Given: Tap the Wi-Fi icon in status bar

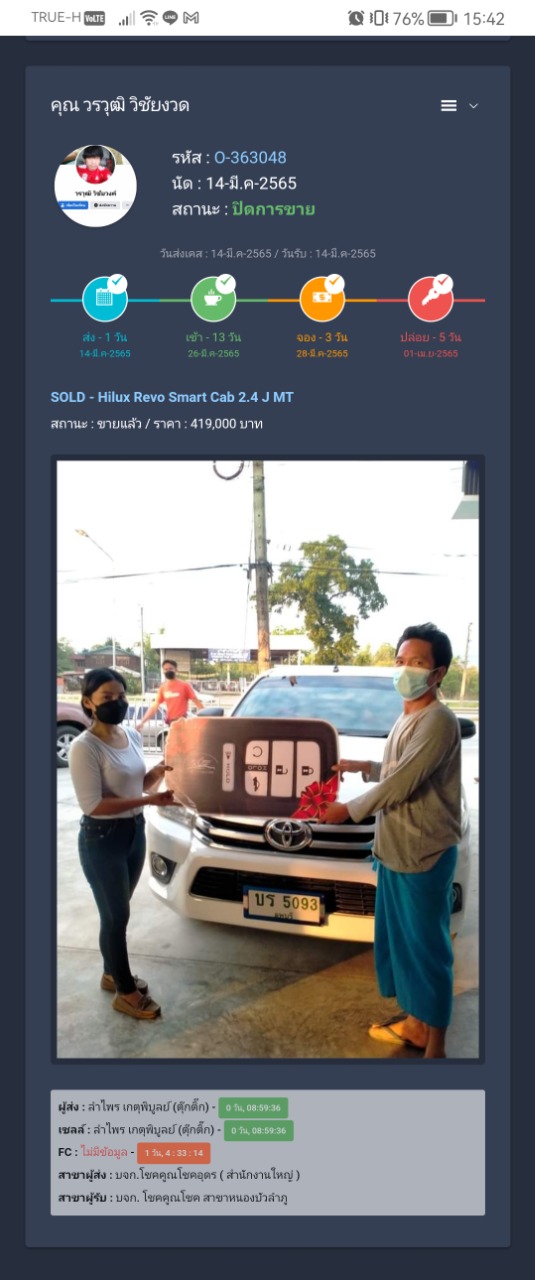Looking at the screenshot, I should [x=149, y=18].
